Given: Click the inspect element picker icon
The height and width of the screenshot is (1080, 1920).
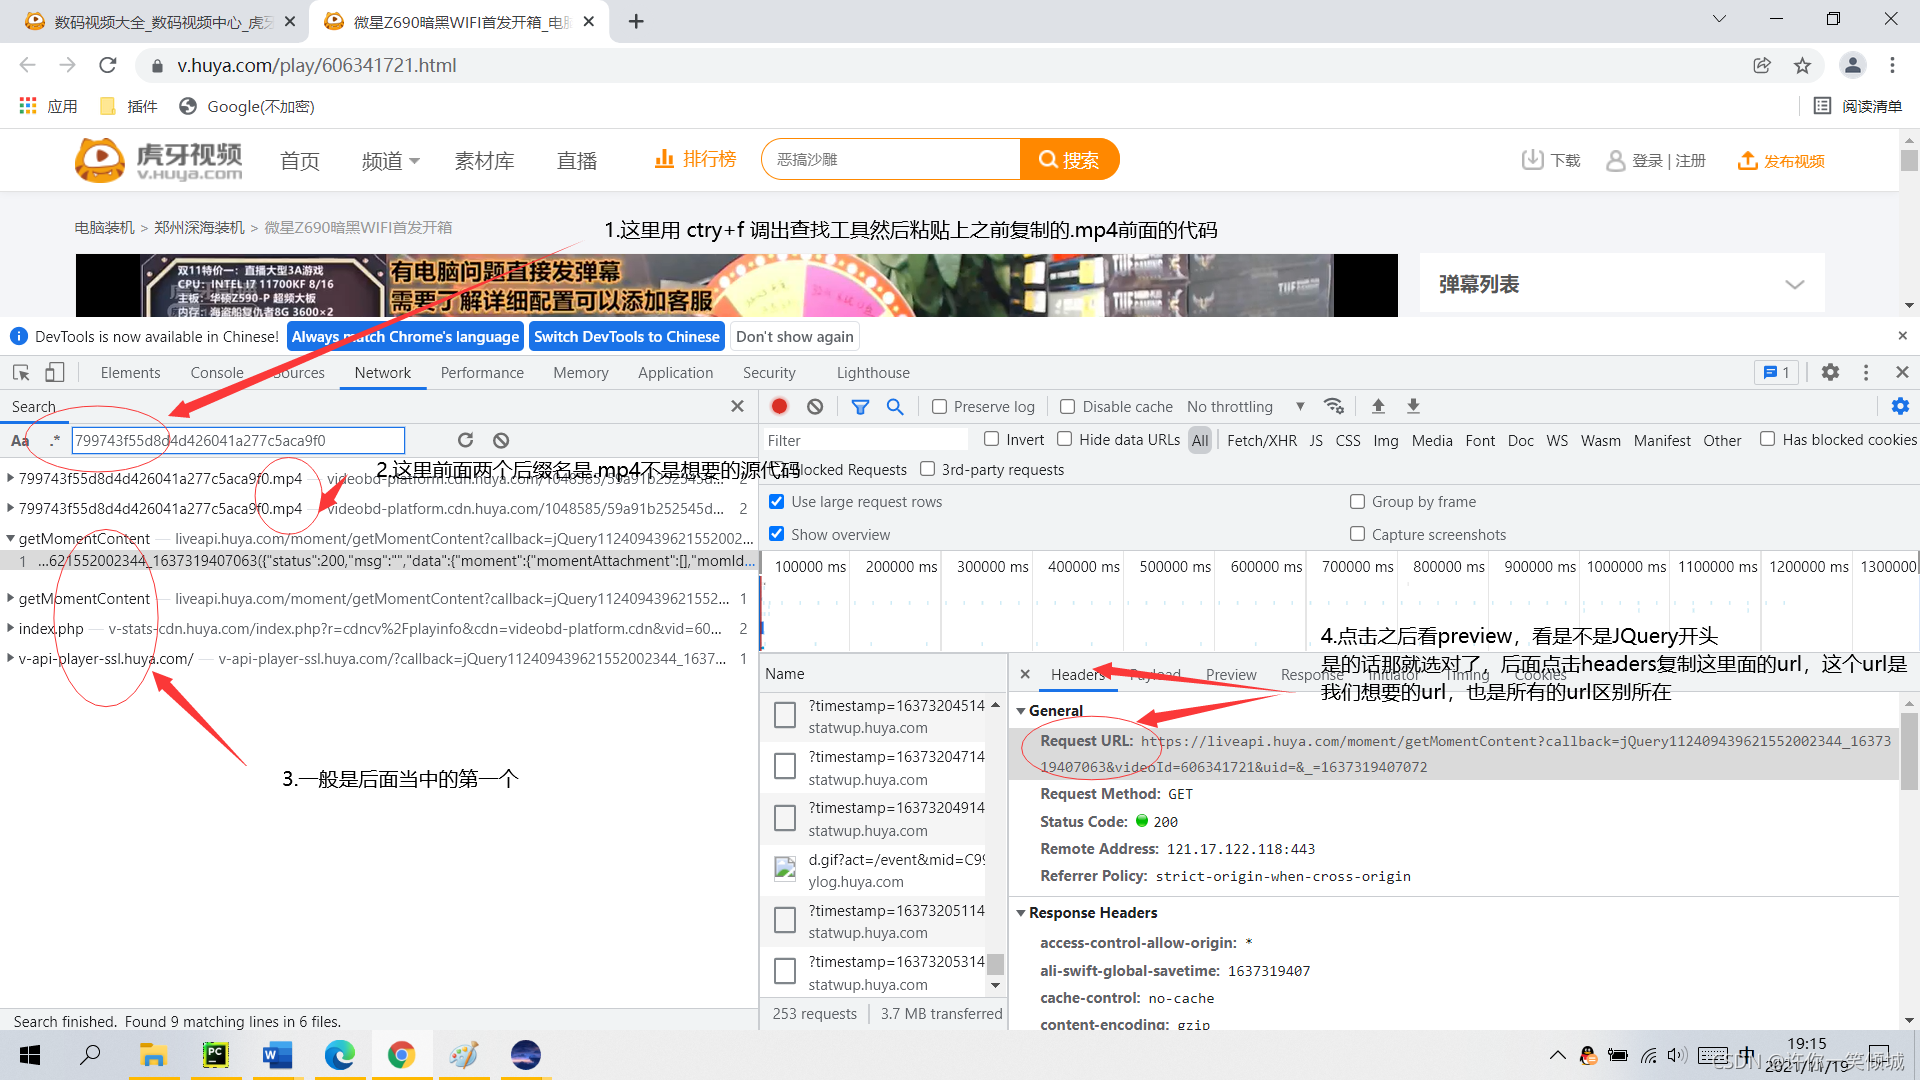Looking at the screenshot, I should [21, 372].
